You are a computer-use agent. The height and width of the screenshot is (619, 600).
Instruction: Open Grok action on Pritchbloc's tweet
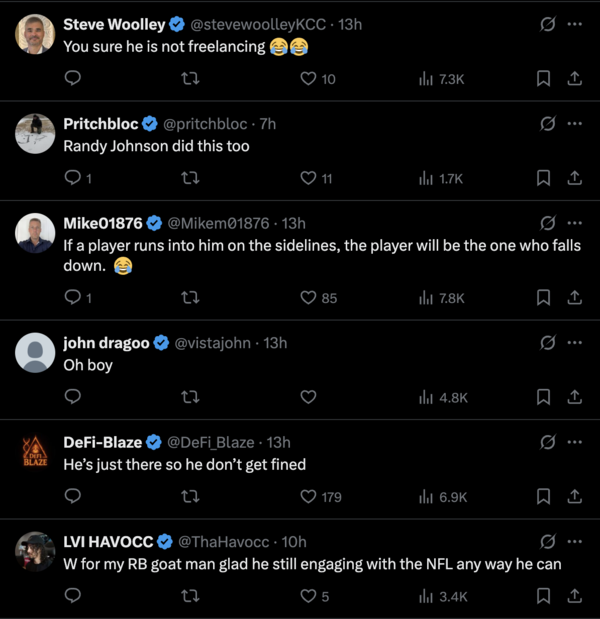pyautogui.click(x=547, y=124)
